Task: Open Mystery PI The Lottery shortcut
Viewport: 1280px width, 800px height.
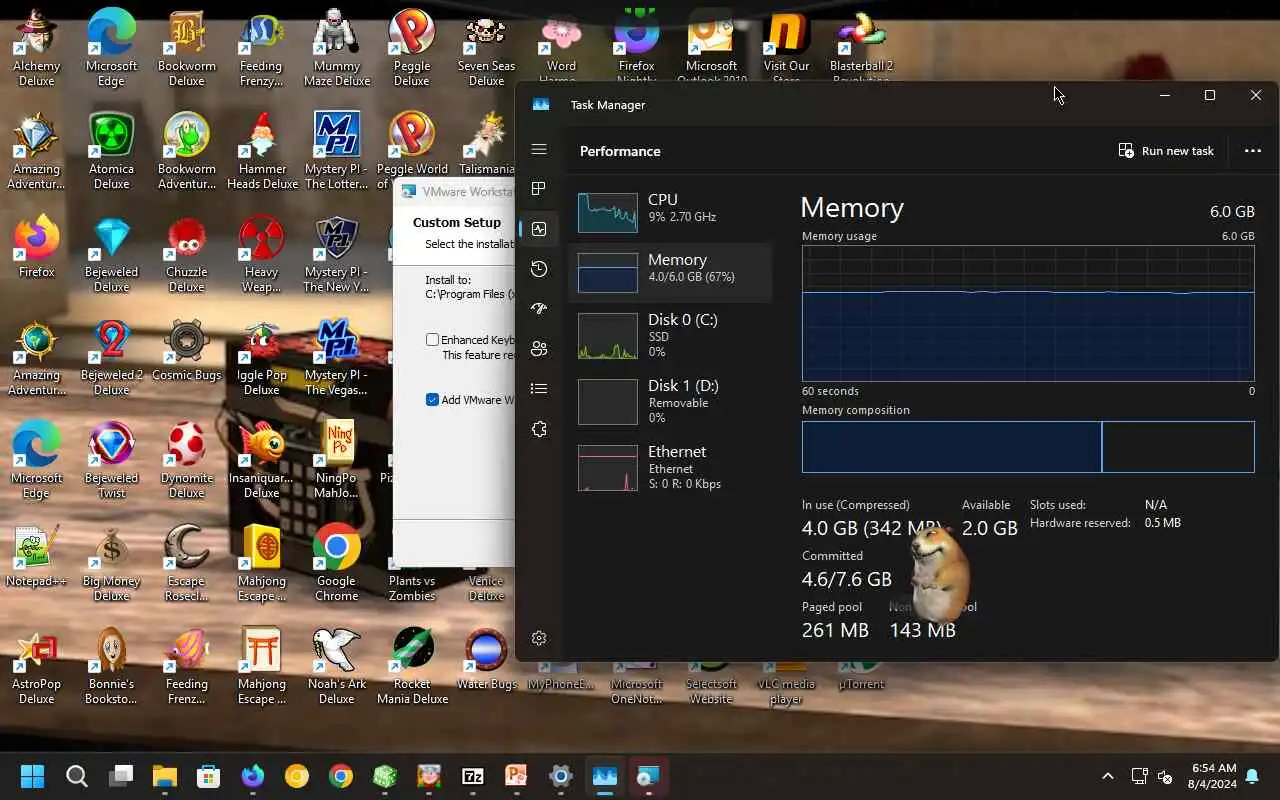Action: coord(337,152)
